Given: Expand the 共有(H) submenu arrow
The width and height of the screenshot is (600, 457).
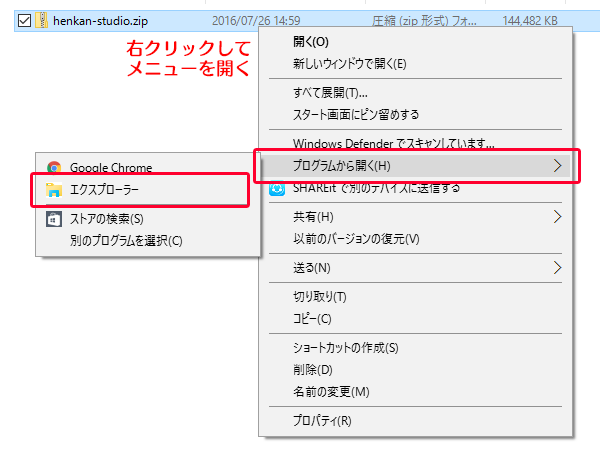Looking at the screenshot, I should point(558,216).
